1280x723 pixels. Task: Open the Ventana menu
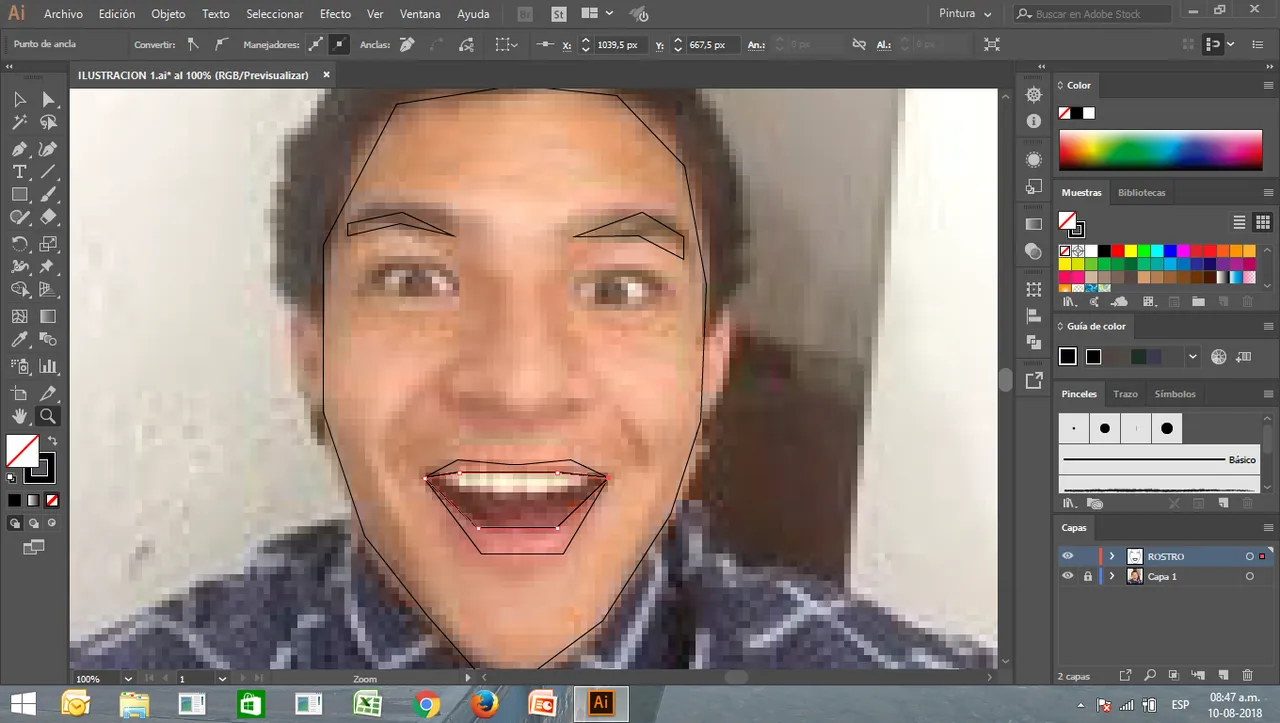pos(419,14)
